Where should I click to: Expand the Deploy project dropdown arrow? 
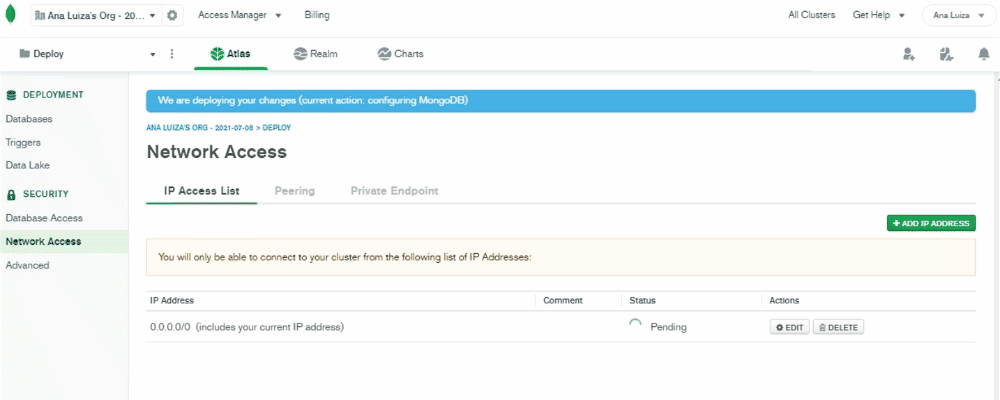152,54
